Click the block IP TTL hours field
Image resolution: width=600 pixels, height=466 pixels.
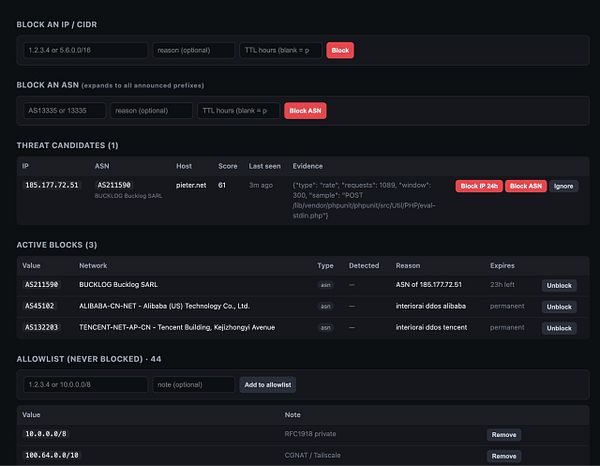coord(280,50)
